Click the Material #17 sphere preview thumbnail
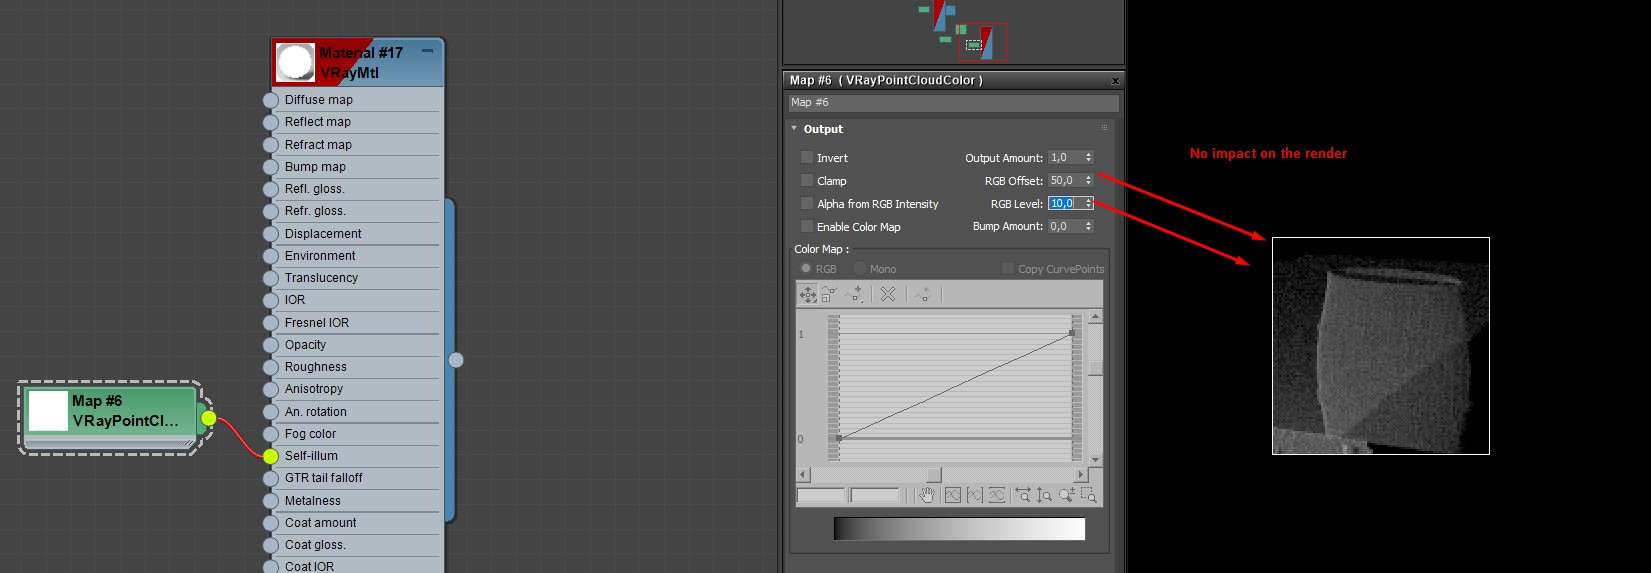 click(295, 62)
